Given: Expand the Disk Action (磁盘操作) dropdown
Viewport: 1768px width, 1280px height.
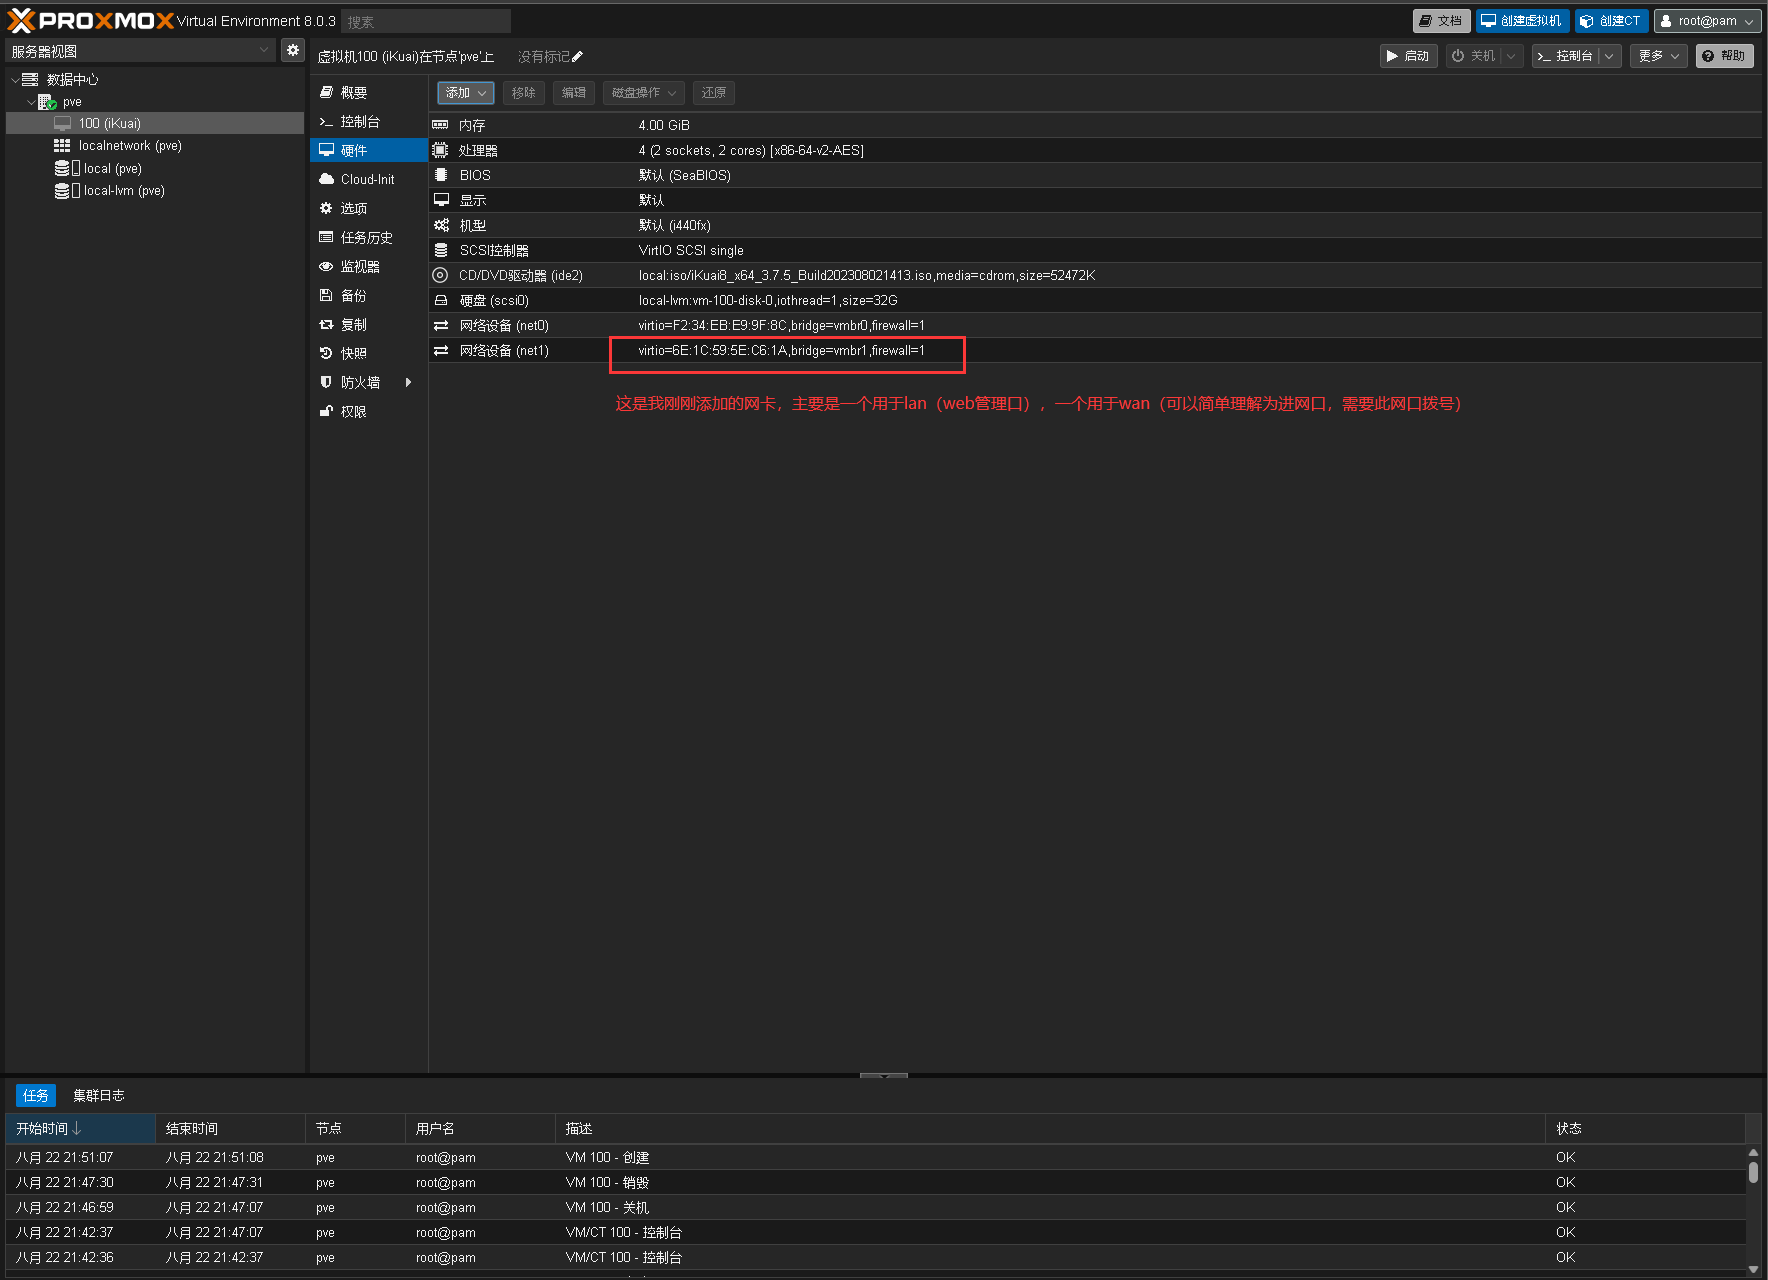Looking at the screenshot, I should point(643,93).
